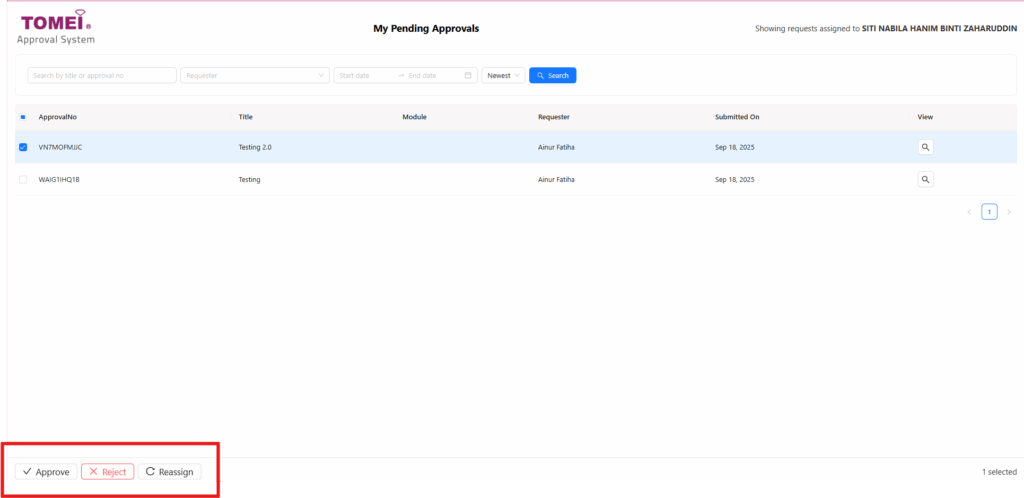Expand the Newest sort dropdown

pos(503,75)
